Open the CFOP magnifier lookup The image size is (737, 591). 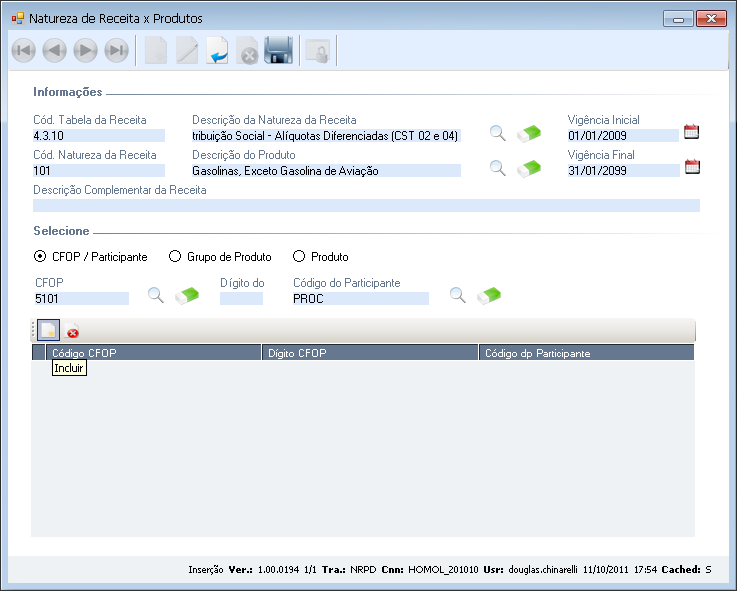point(156,295)
